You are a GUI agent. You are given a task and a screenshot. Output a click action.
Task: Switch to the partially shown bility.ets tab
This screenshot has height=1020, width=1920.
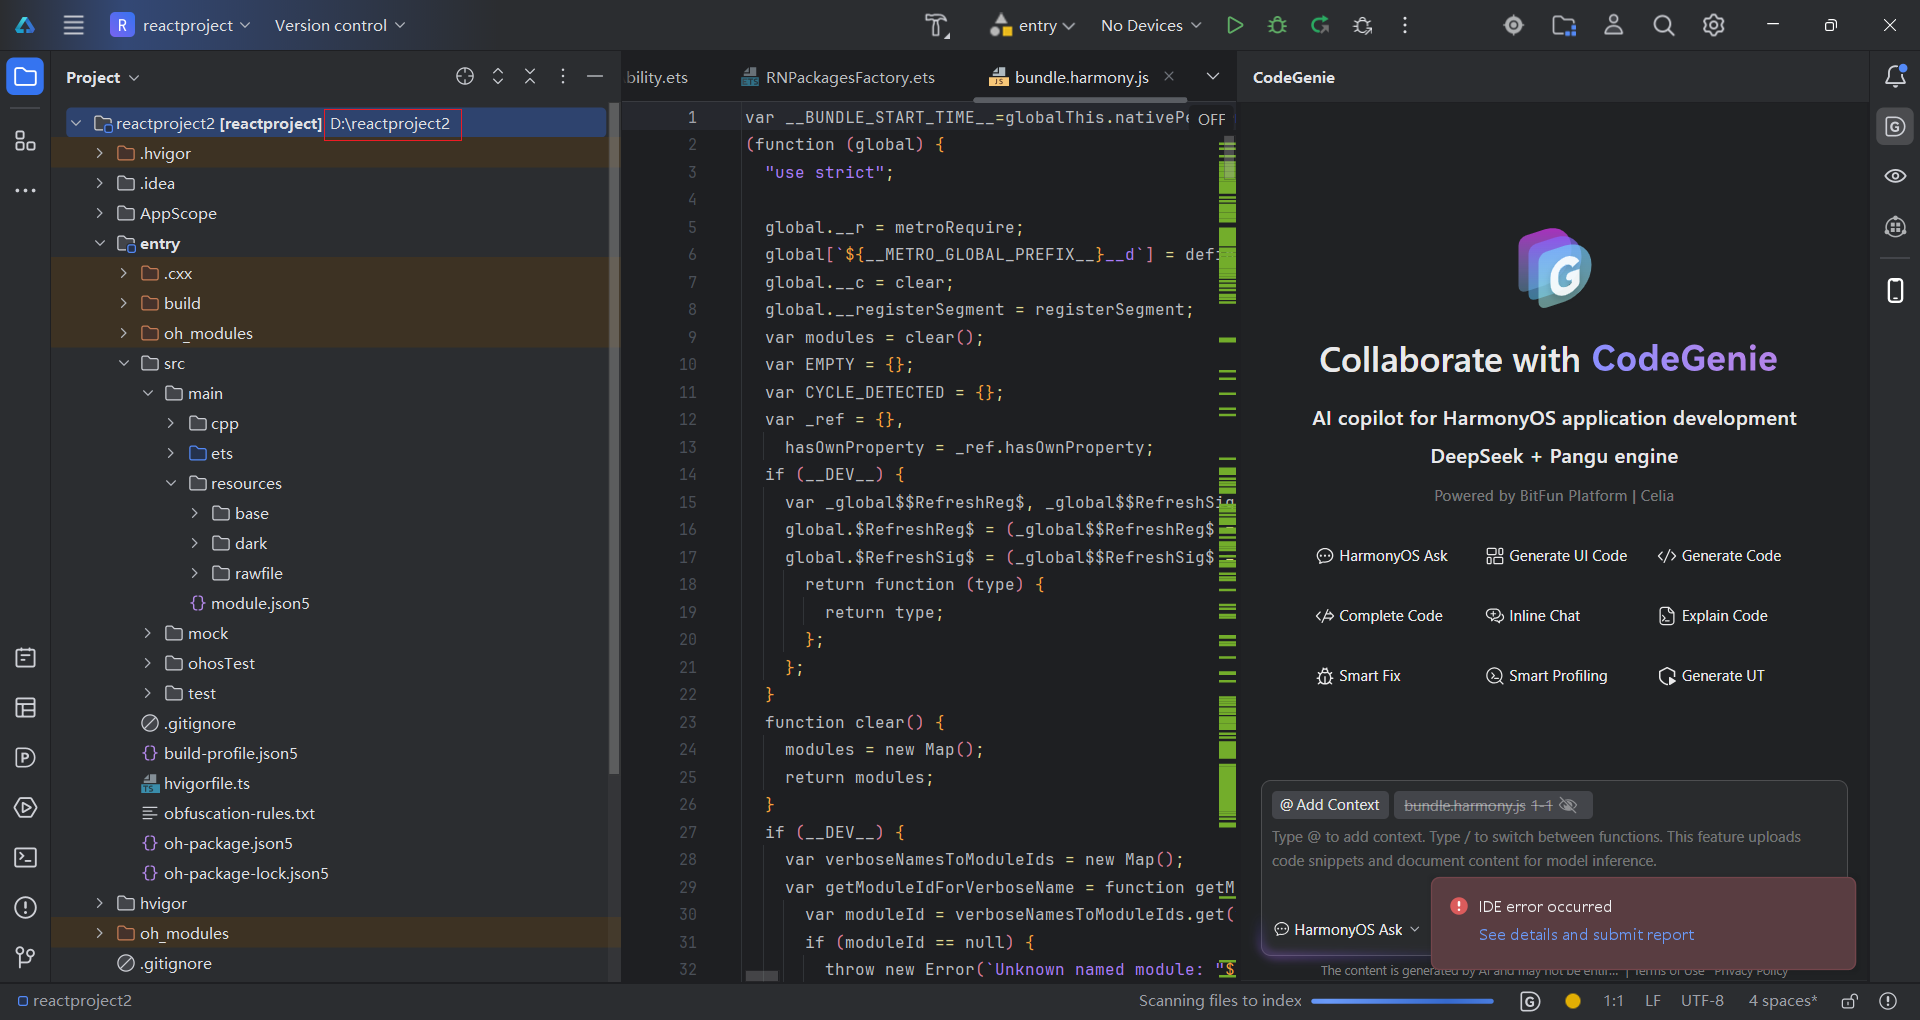pyautogui.click(x=657, y=77)
